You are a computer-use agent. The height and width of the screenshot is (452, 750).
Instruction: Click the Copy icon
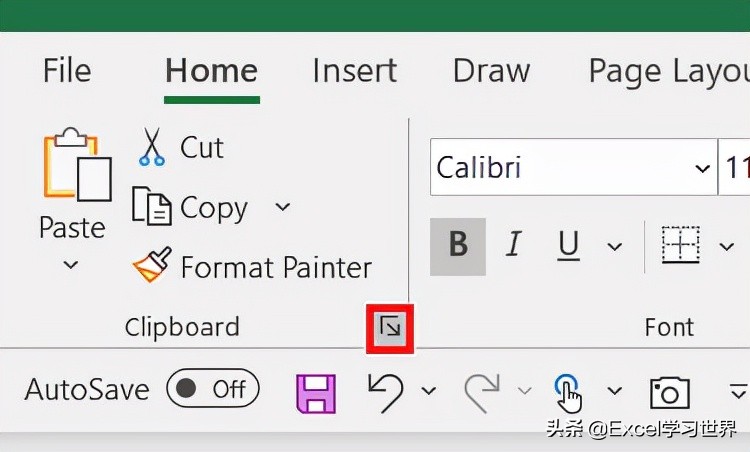click(153, 207)
